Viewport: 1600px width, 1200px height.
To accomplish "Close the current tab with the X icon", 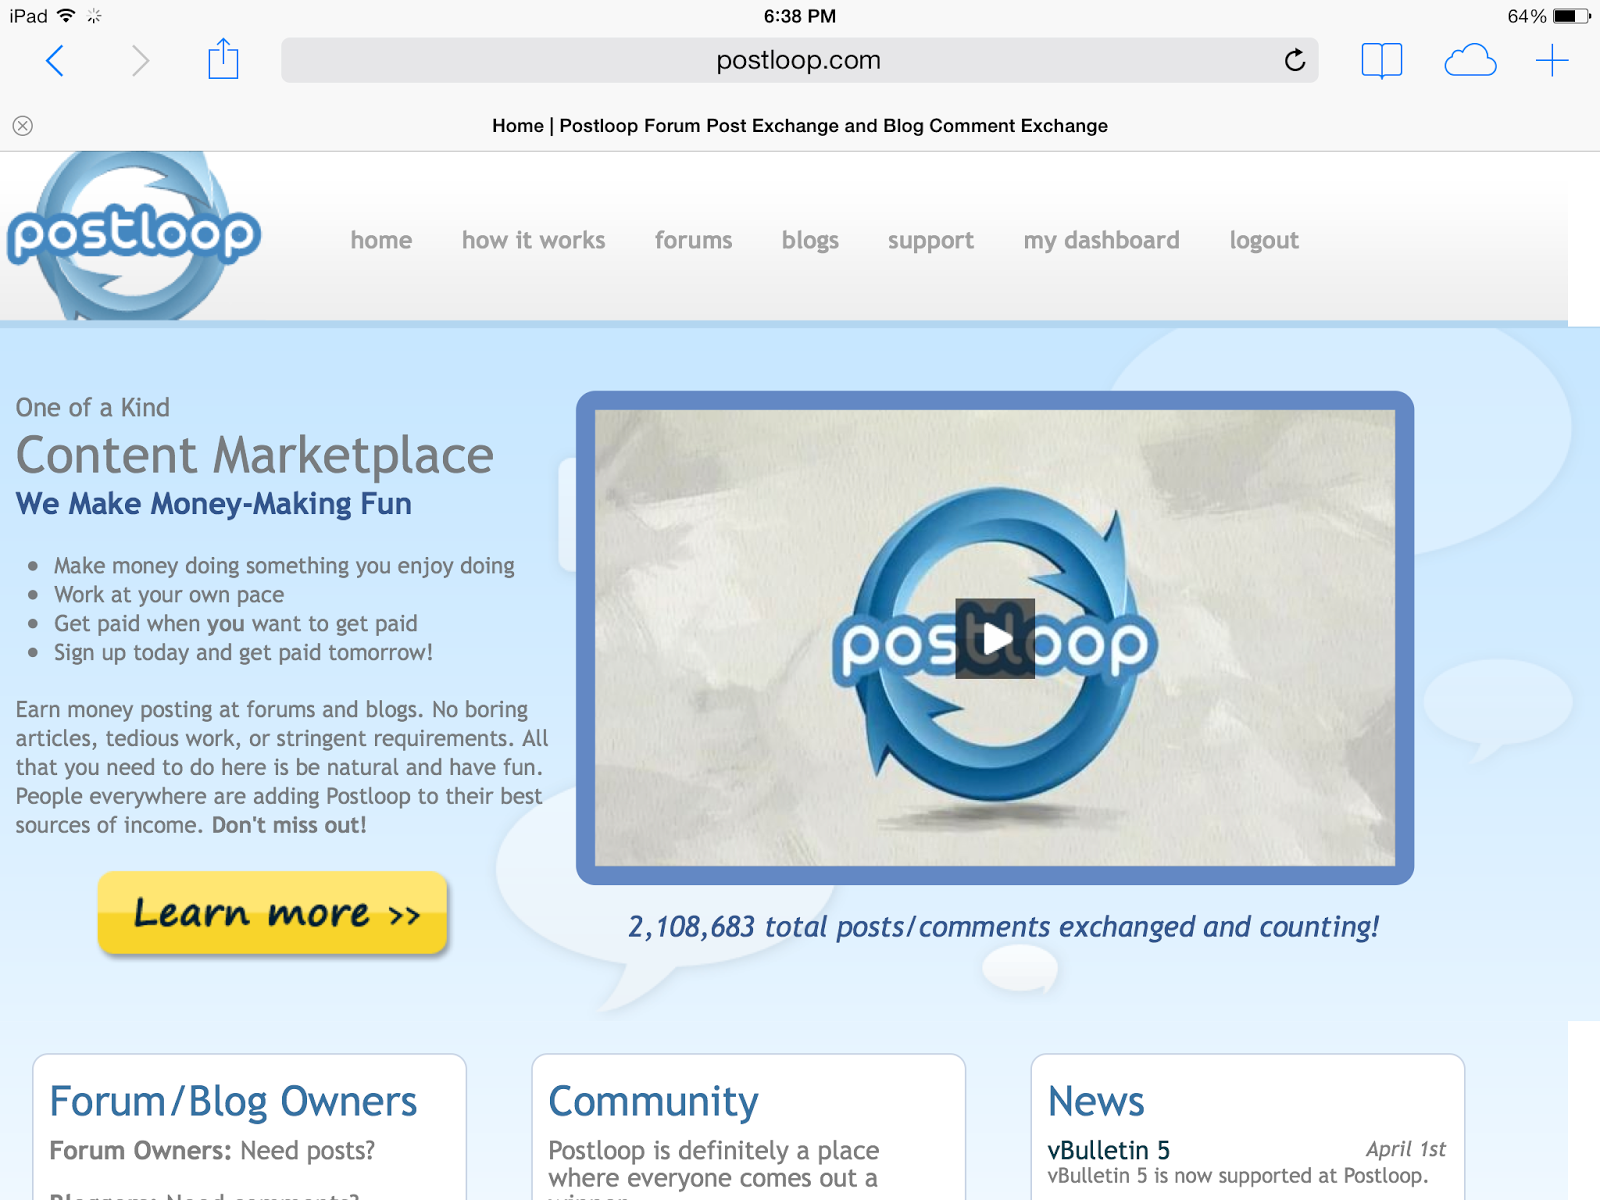I will point(23,126).
